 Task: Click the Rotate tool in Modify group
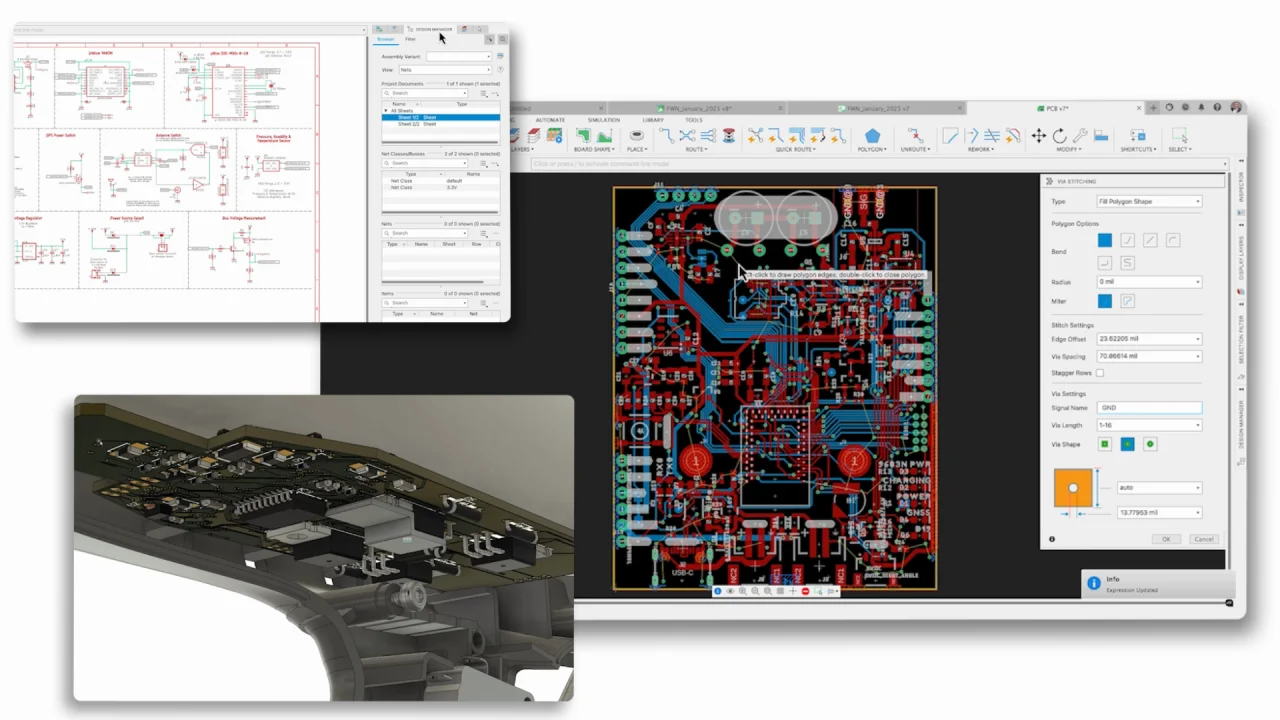coord(1059,136)
